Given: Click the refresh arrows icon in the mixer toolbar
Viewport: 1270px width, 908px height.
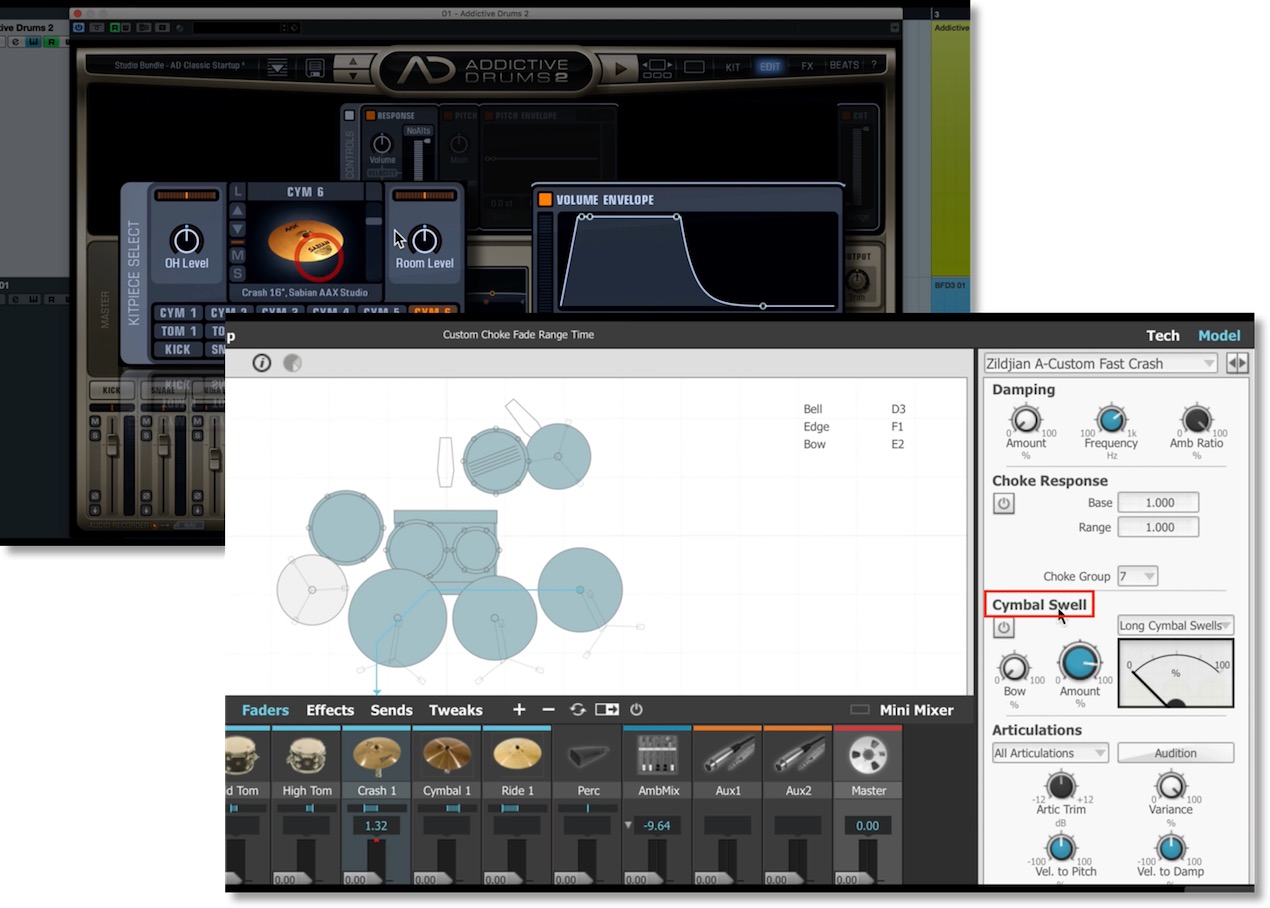Looking at the screenshot, I should point(577,710).
